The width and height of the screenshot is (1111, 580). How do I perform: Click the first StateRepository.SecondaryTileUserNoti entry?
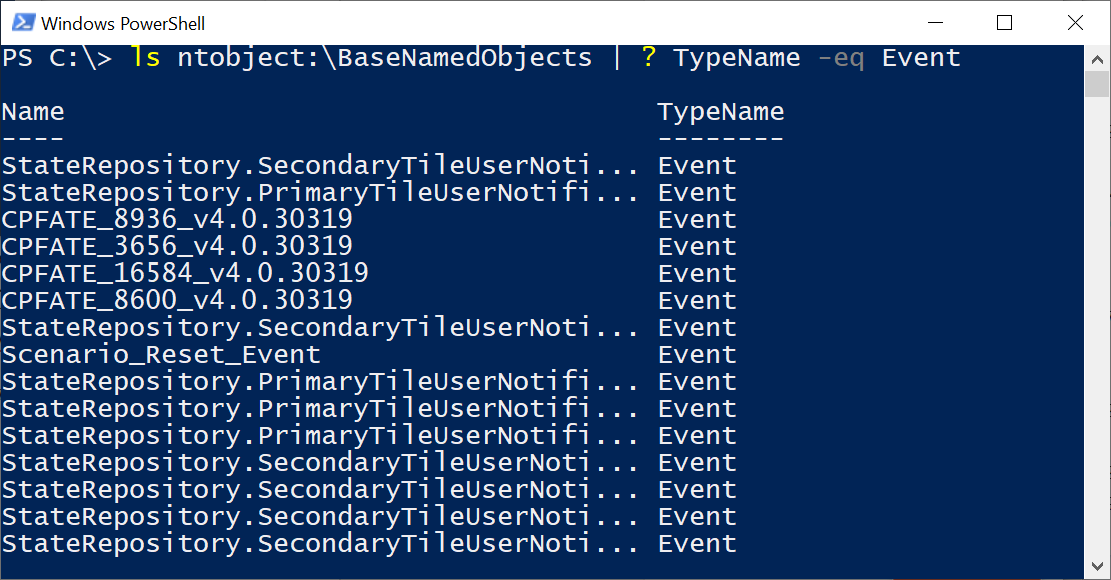pos(320,166)
